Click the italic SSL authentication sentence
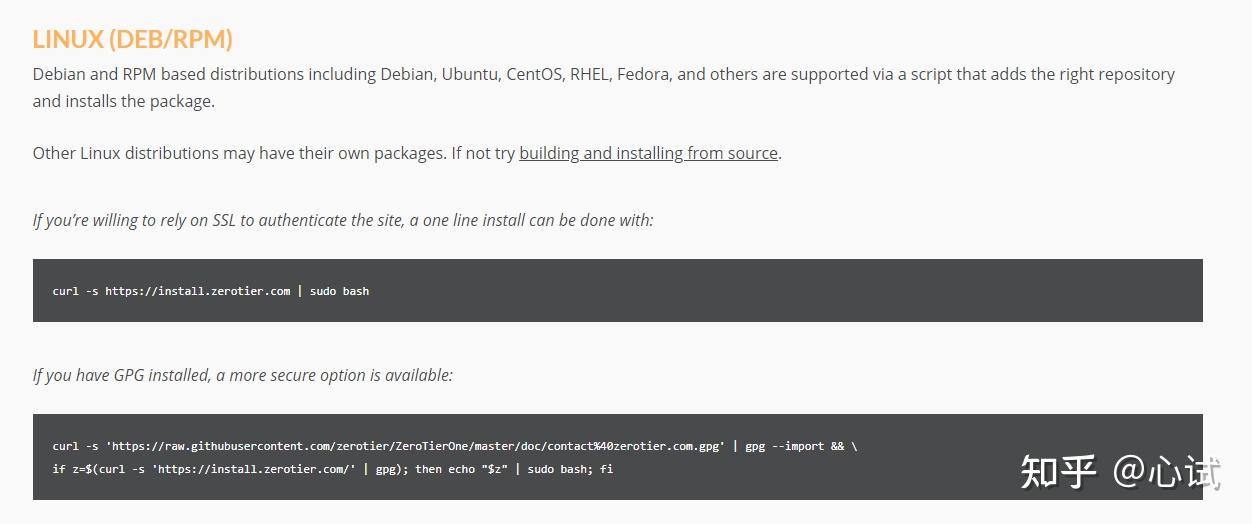This screenshot has height=524, width=1252. 343,220
